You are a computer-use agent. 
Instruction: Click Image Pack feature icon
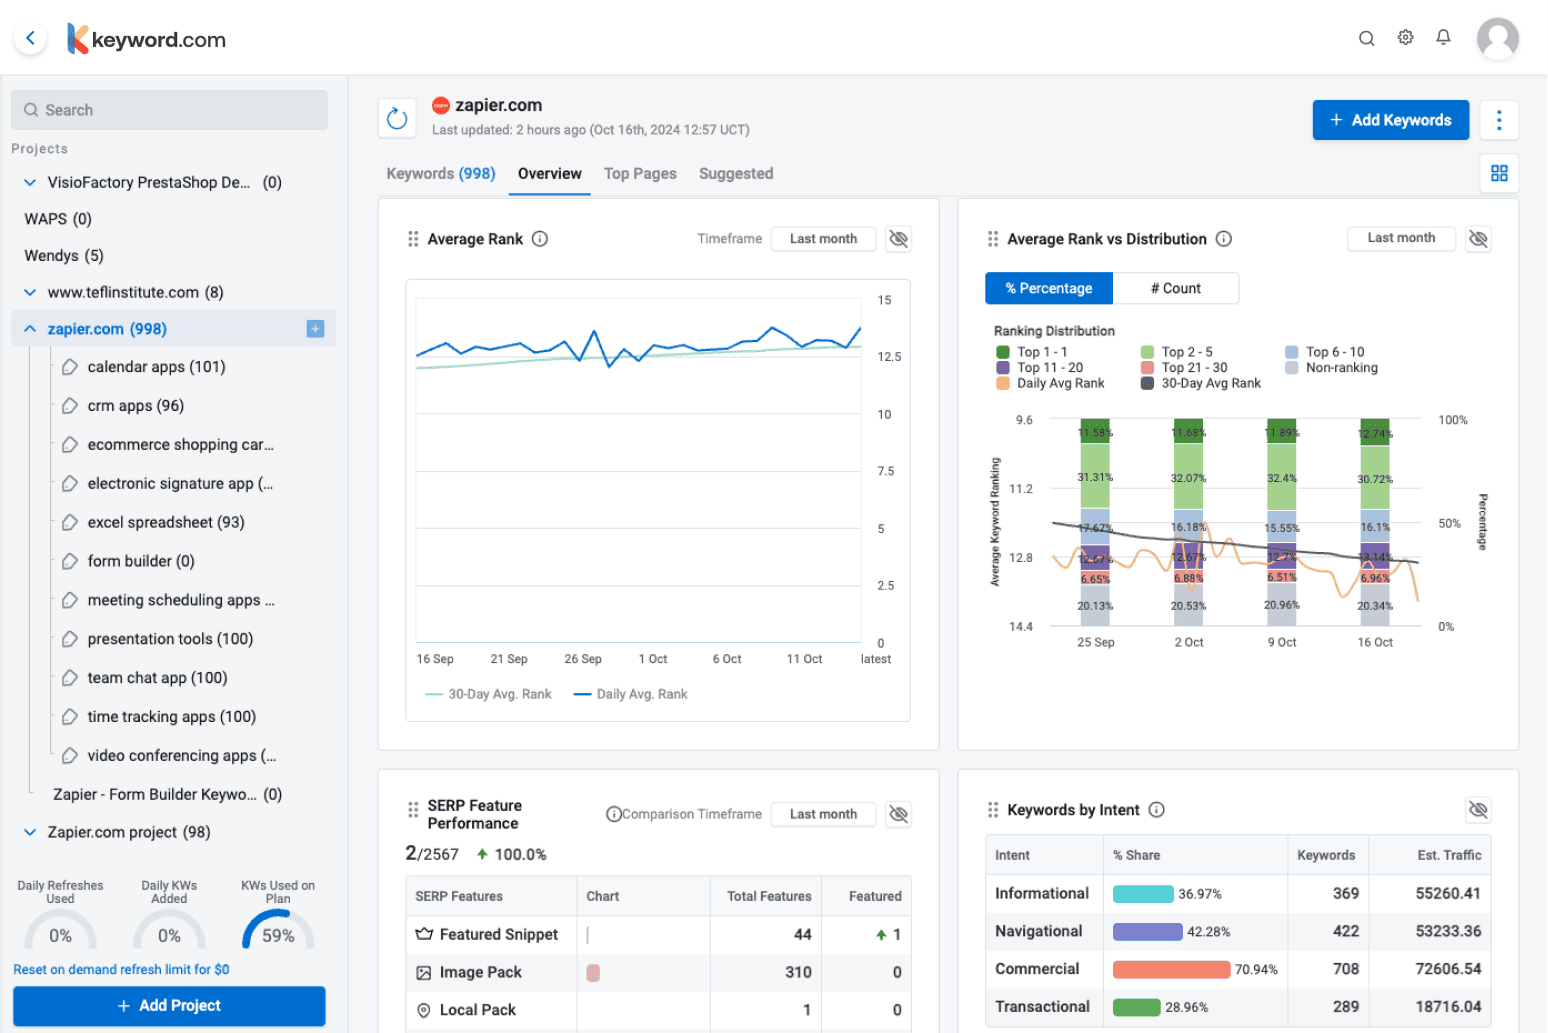pos(424,972)
